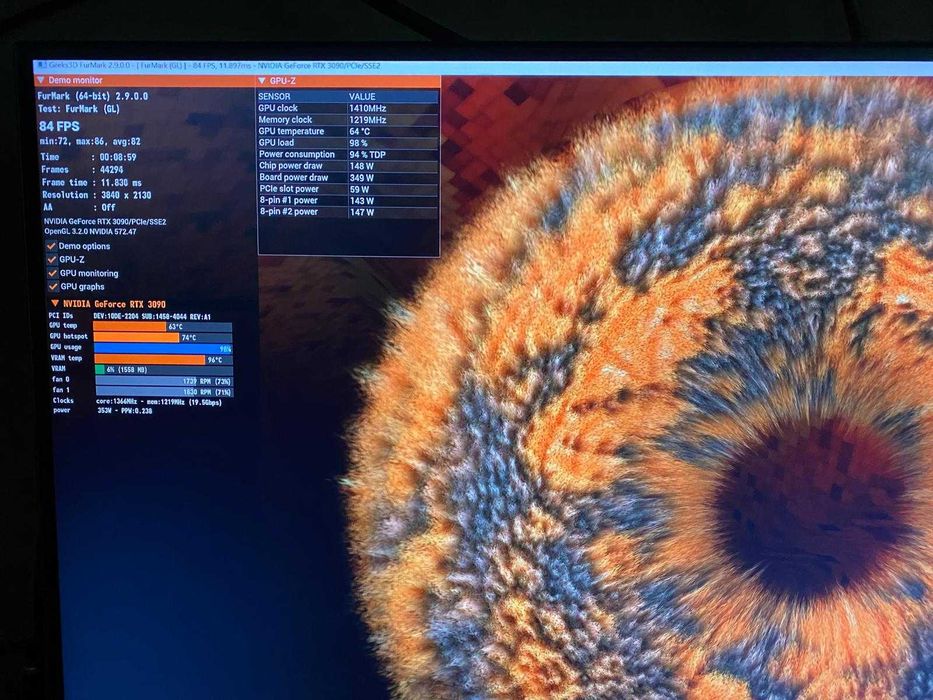This screenshot has width=933, height=700.
Task: Select the Board power draw row
Action: [x=348, y=177]
